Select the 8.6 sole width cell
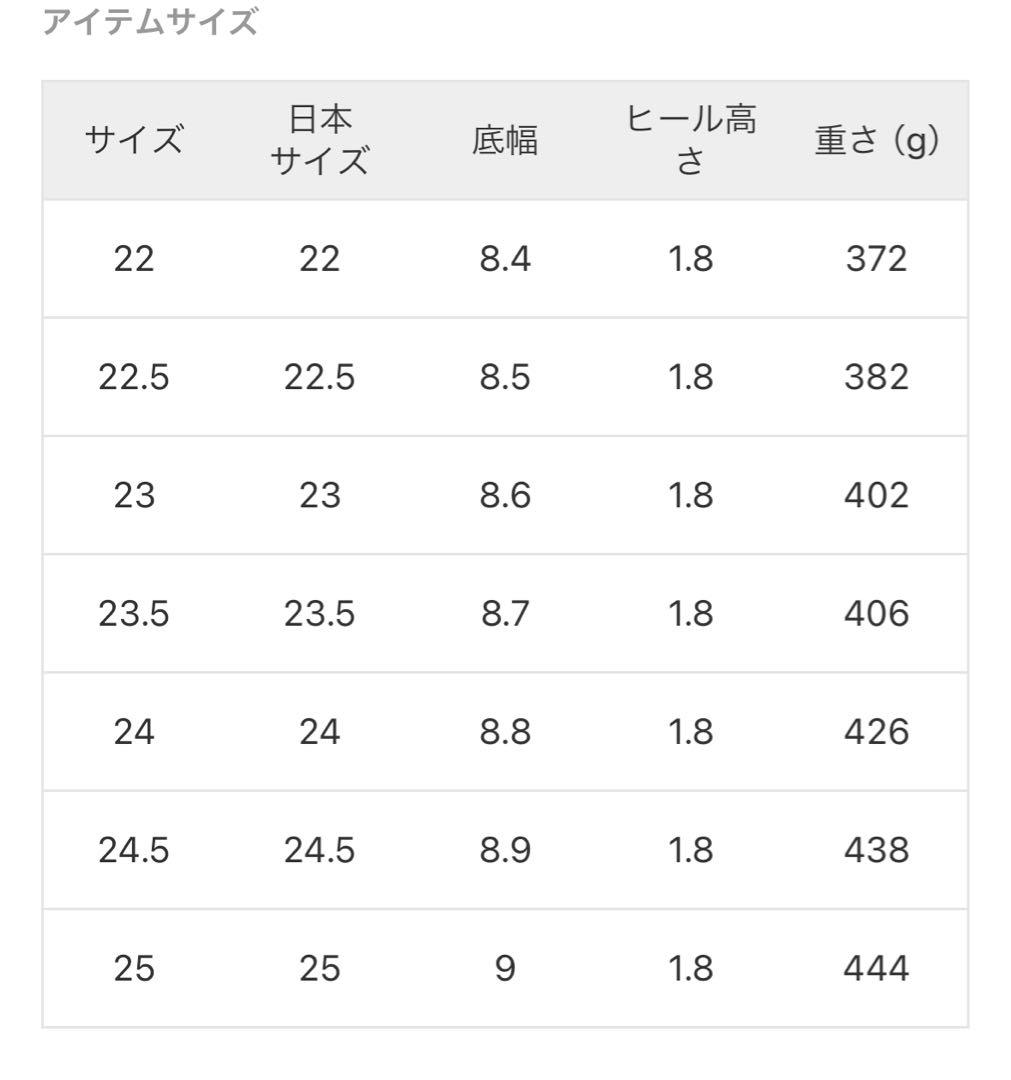1011x1080 pixels. [505, 495]
